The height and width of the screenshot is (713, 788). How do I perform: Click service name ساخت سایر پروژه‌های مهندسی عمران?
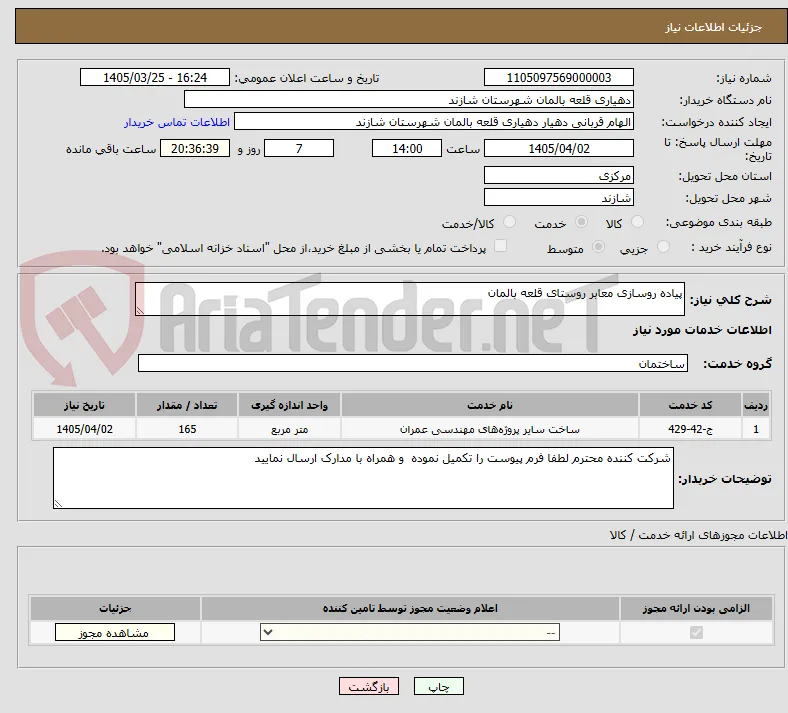coord(490,429)
